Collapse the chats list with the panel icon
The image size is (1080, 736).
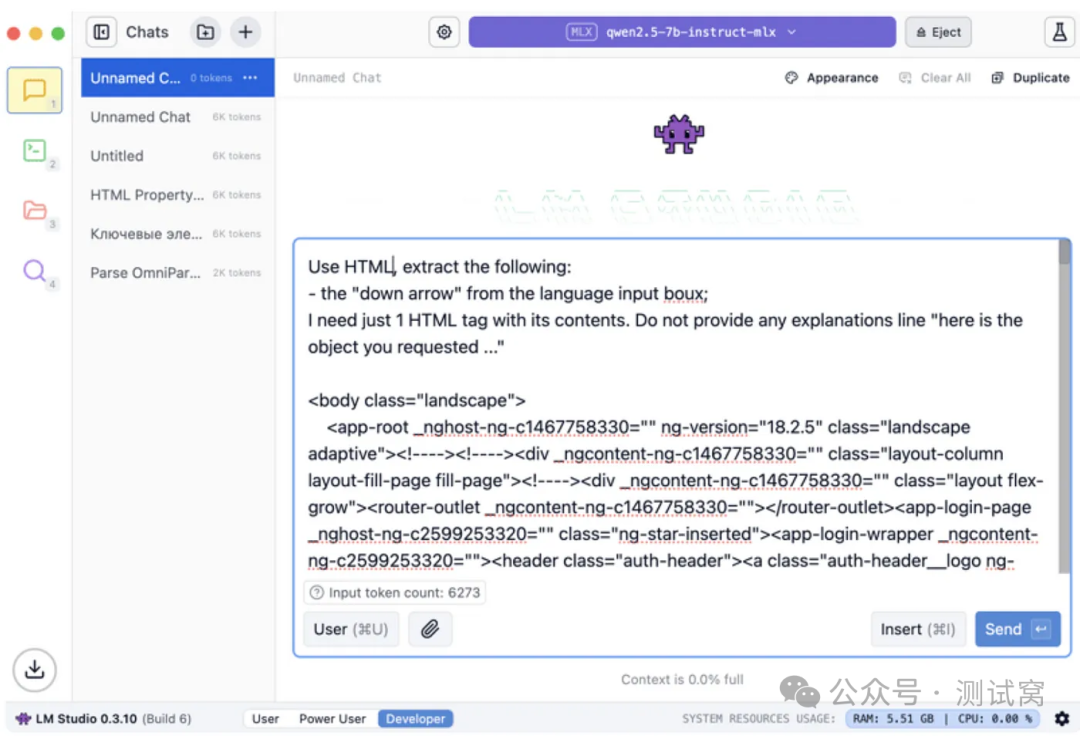(101, 32)
